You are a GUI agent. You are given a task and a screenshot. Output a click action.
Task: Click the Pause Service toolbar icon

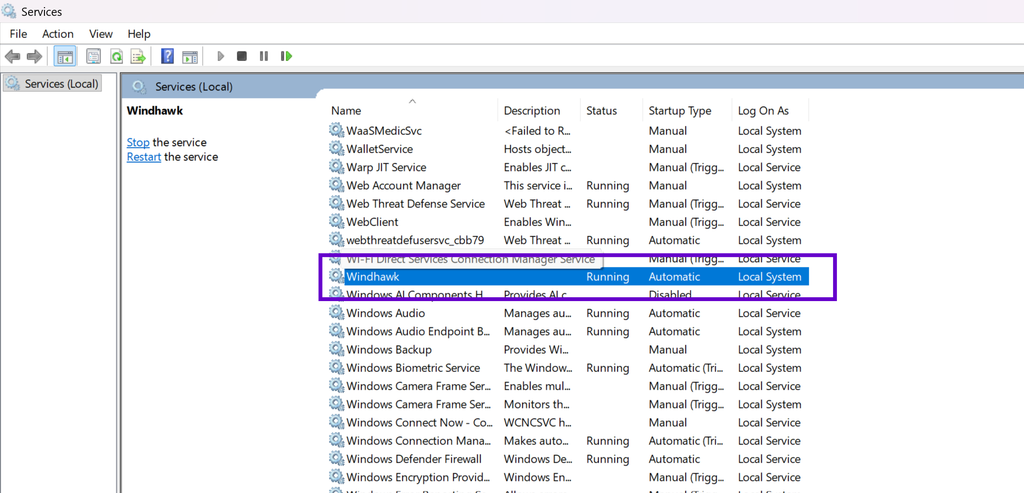264,56
